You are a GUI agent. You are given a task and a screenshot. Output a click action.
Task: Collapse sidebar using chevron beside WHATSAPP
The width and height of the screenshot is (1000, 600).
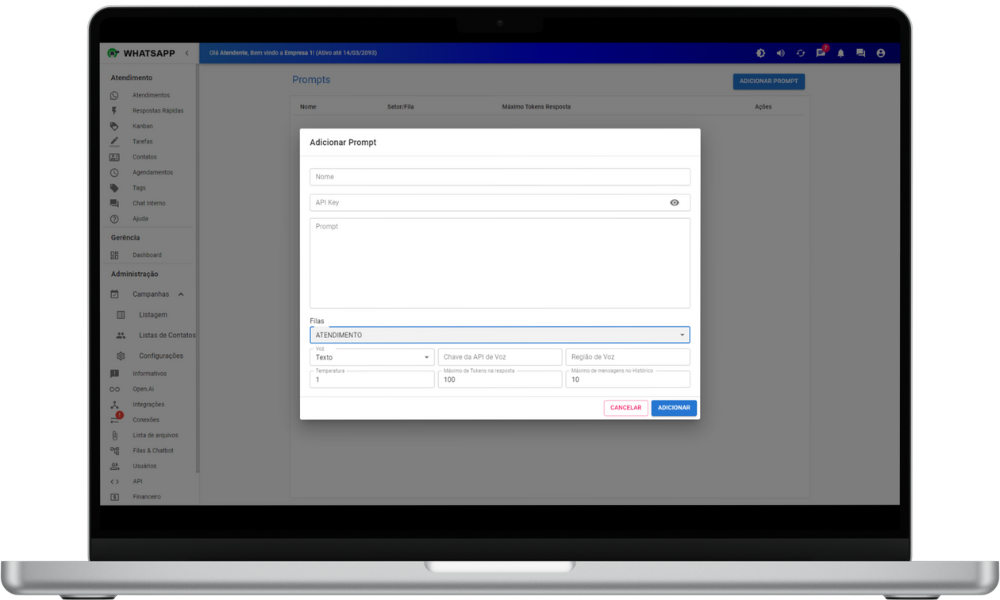[186, 53]
